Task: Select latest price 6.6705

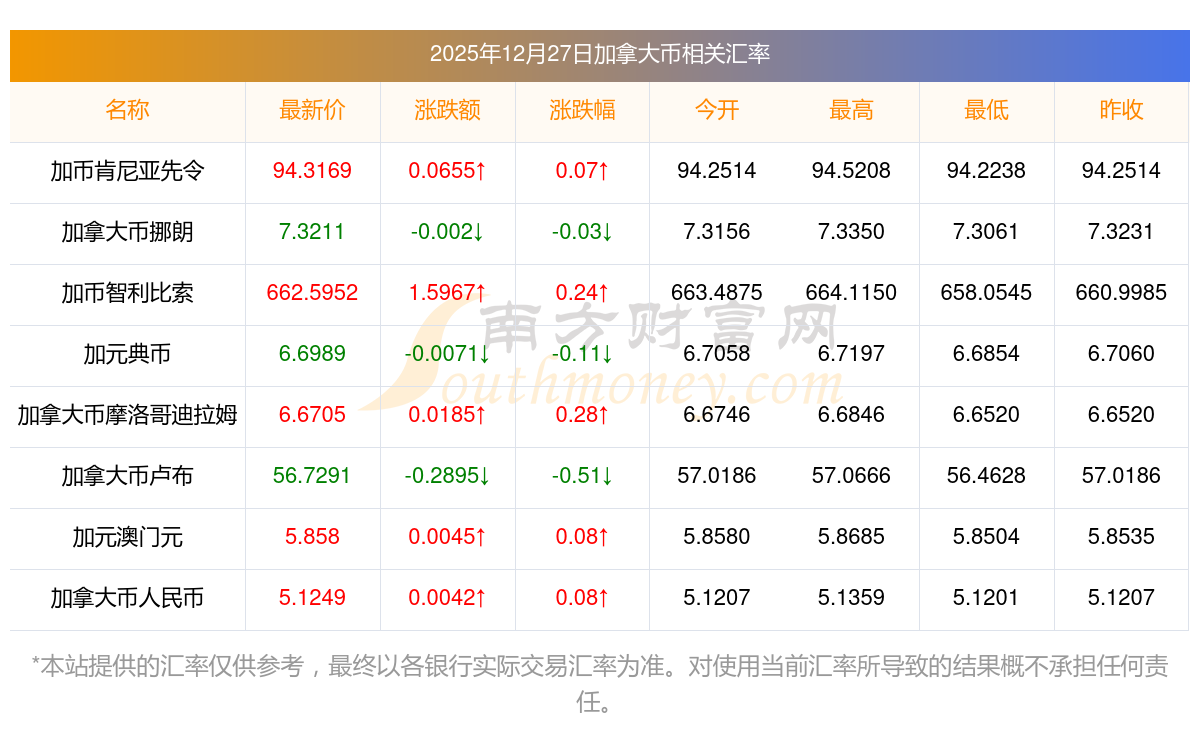Action: tap(312, 415)
